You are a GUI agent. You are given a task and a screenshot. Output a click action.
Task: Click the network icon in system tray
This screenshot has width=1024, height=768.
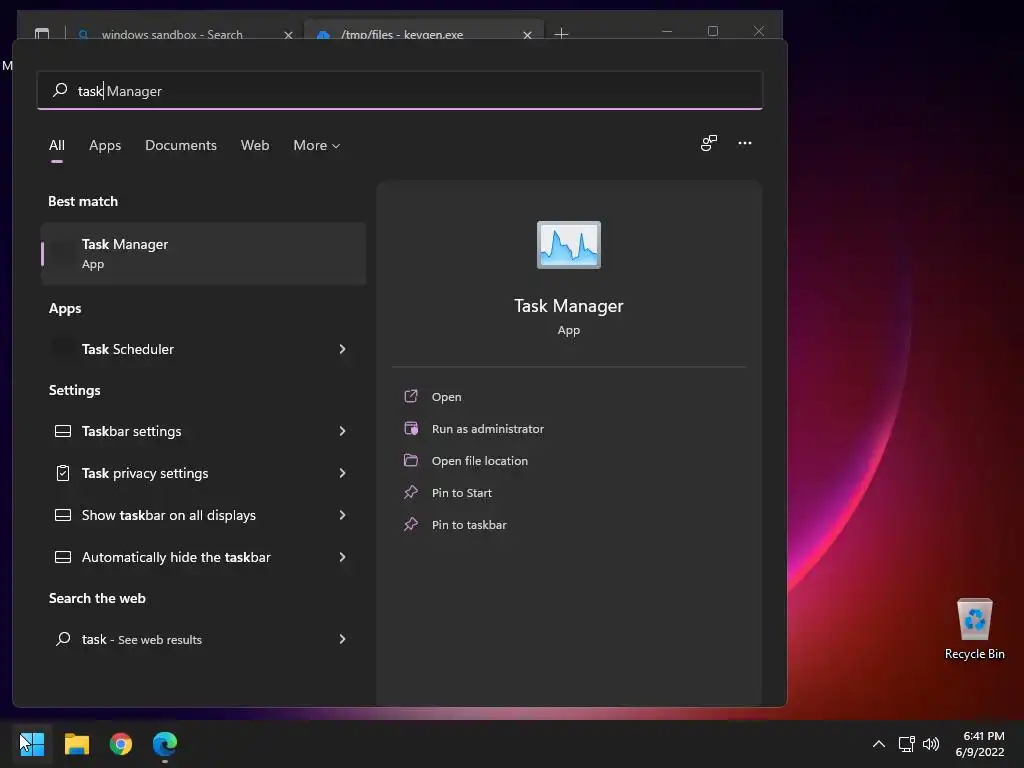click(x=906, y=744)
